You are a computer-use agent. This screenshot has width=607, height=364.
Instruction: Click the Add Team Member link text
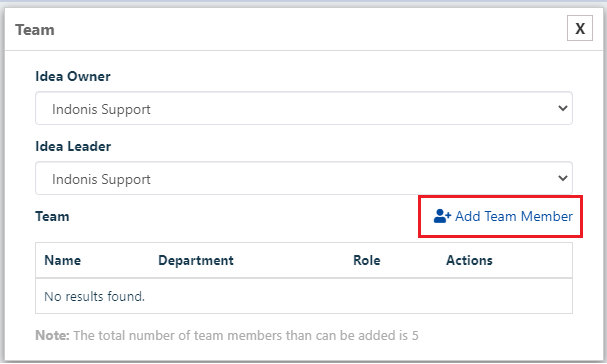pos(514,216)
